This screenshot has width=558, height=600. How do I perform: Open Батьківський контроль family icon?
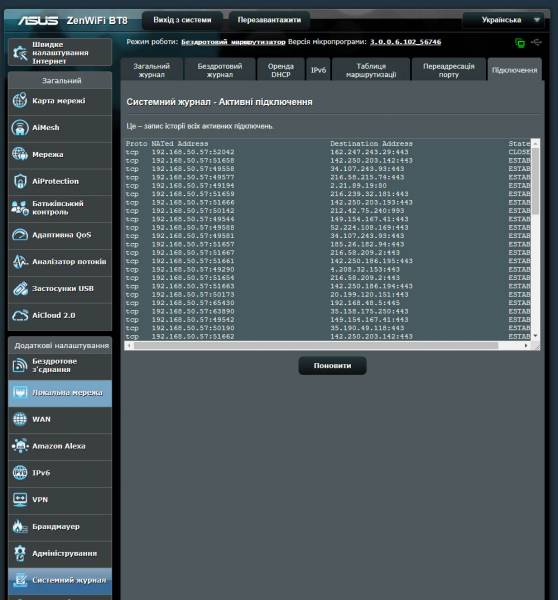click(20, 208)
